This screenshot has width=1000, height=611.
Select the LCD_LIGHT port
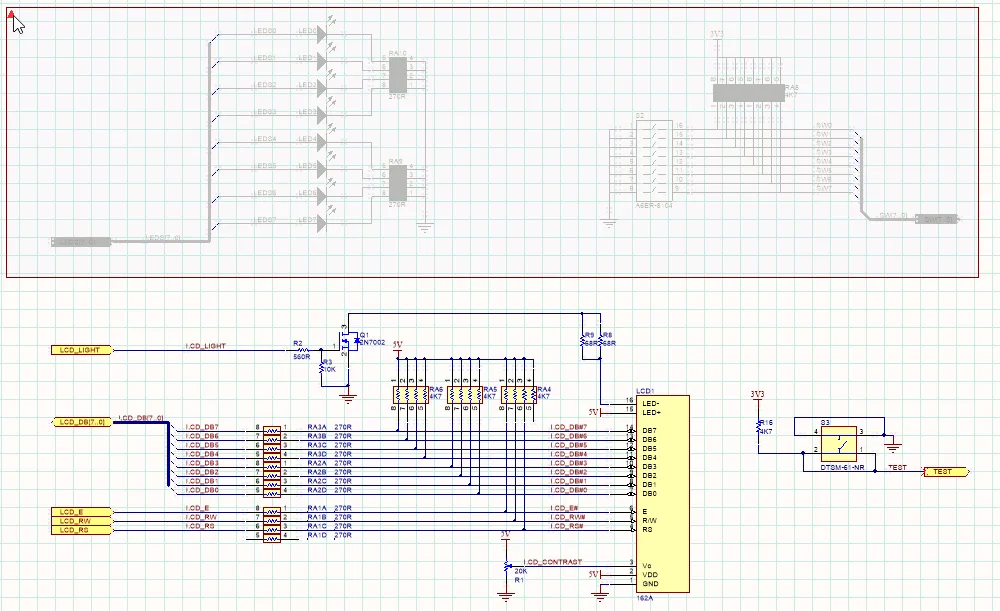[83, 350]
